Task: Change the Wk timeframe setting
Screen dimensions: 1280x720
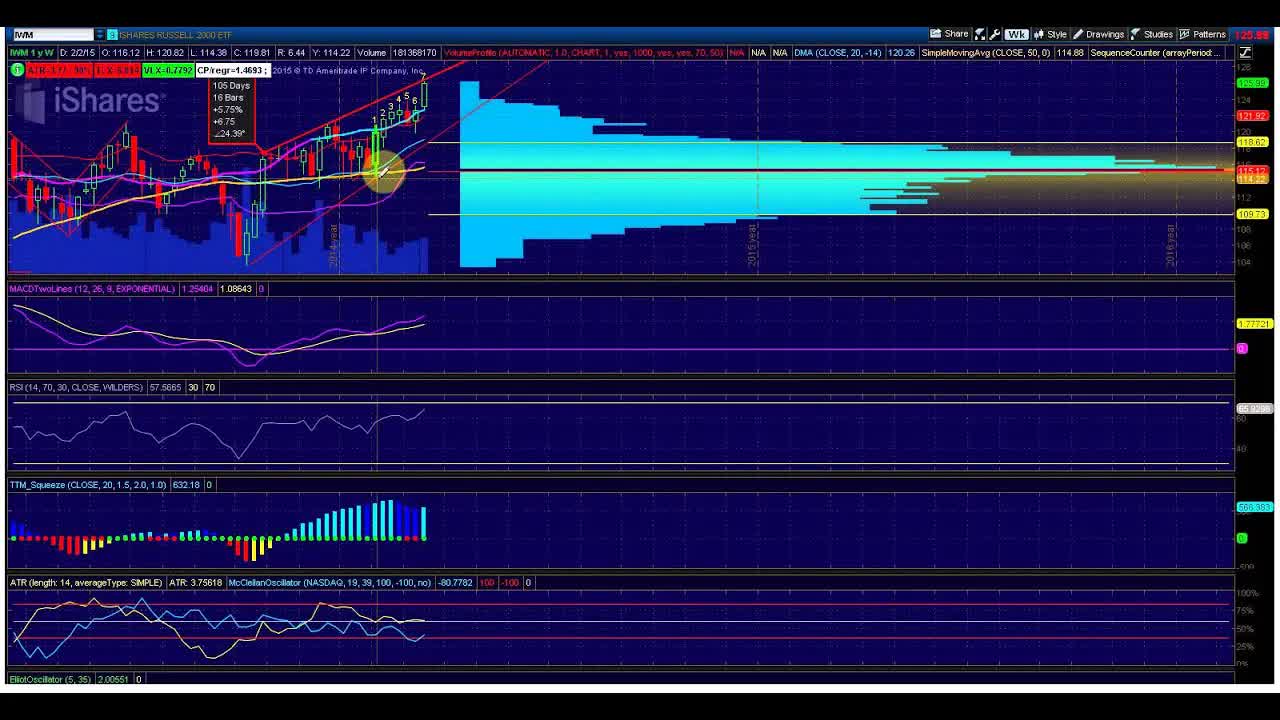Action: pos(1016,34)
